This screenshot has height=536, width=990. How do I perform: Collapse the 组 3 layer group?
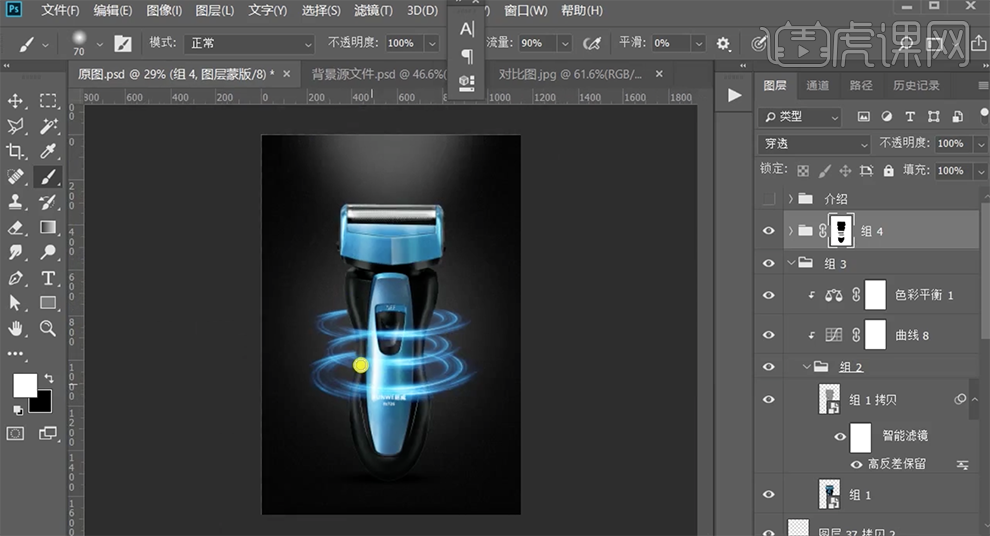tap(790, 264)
